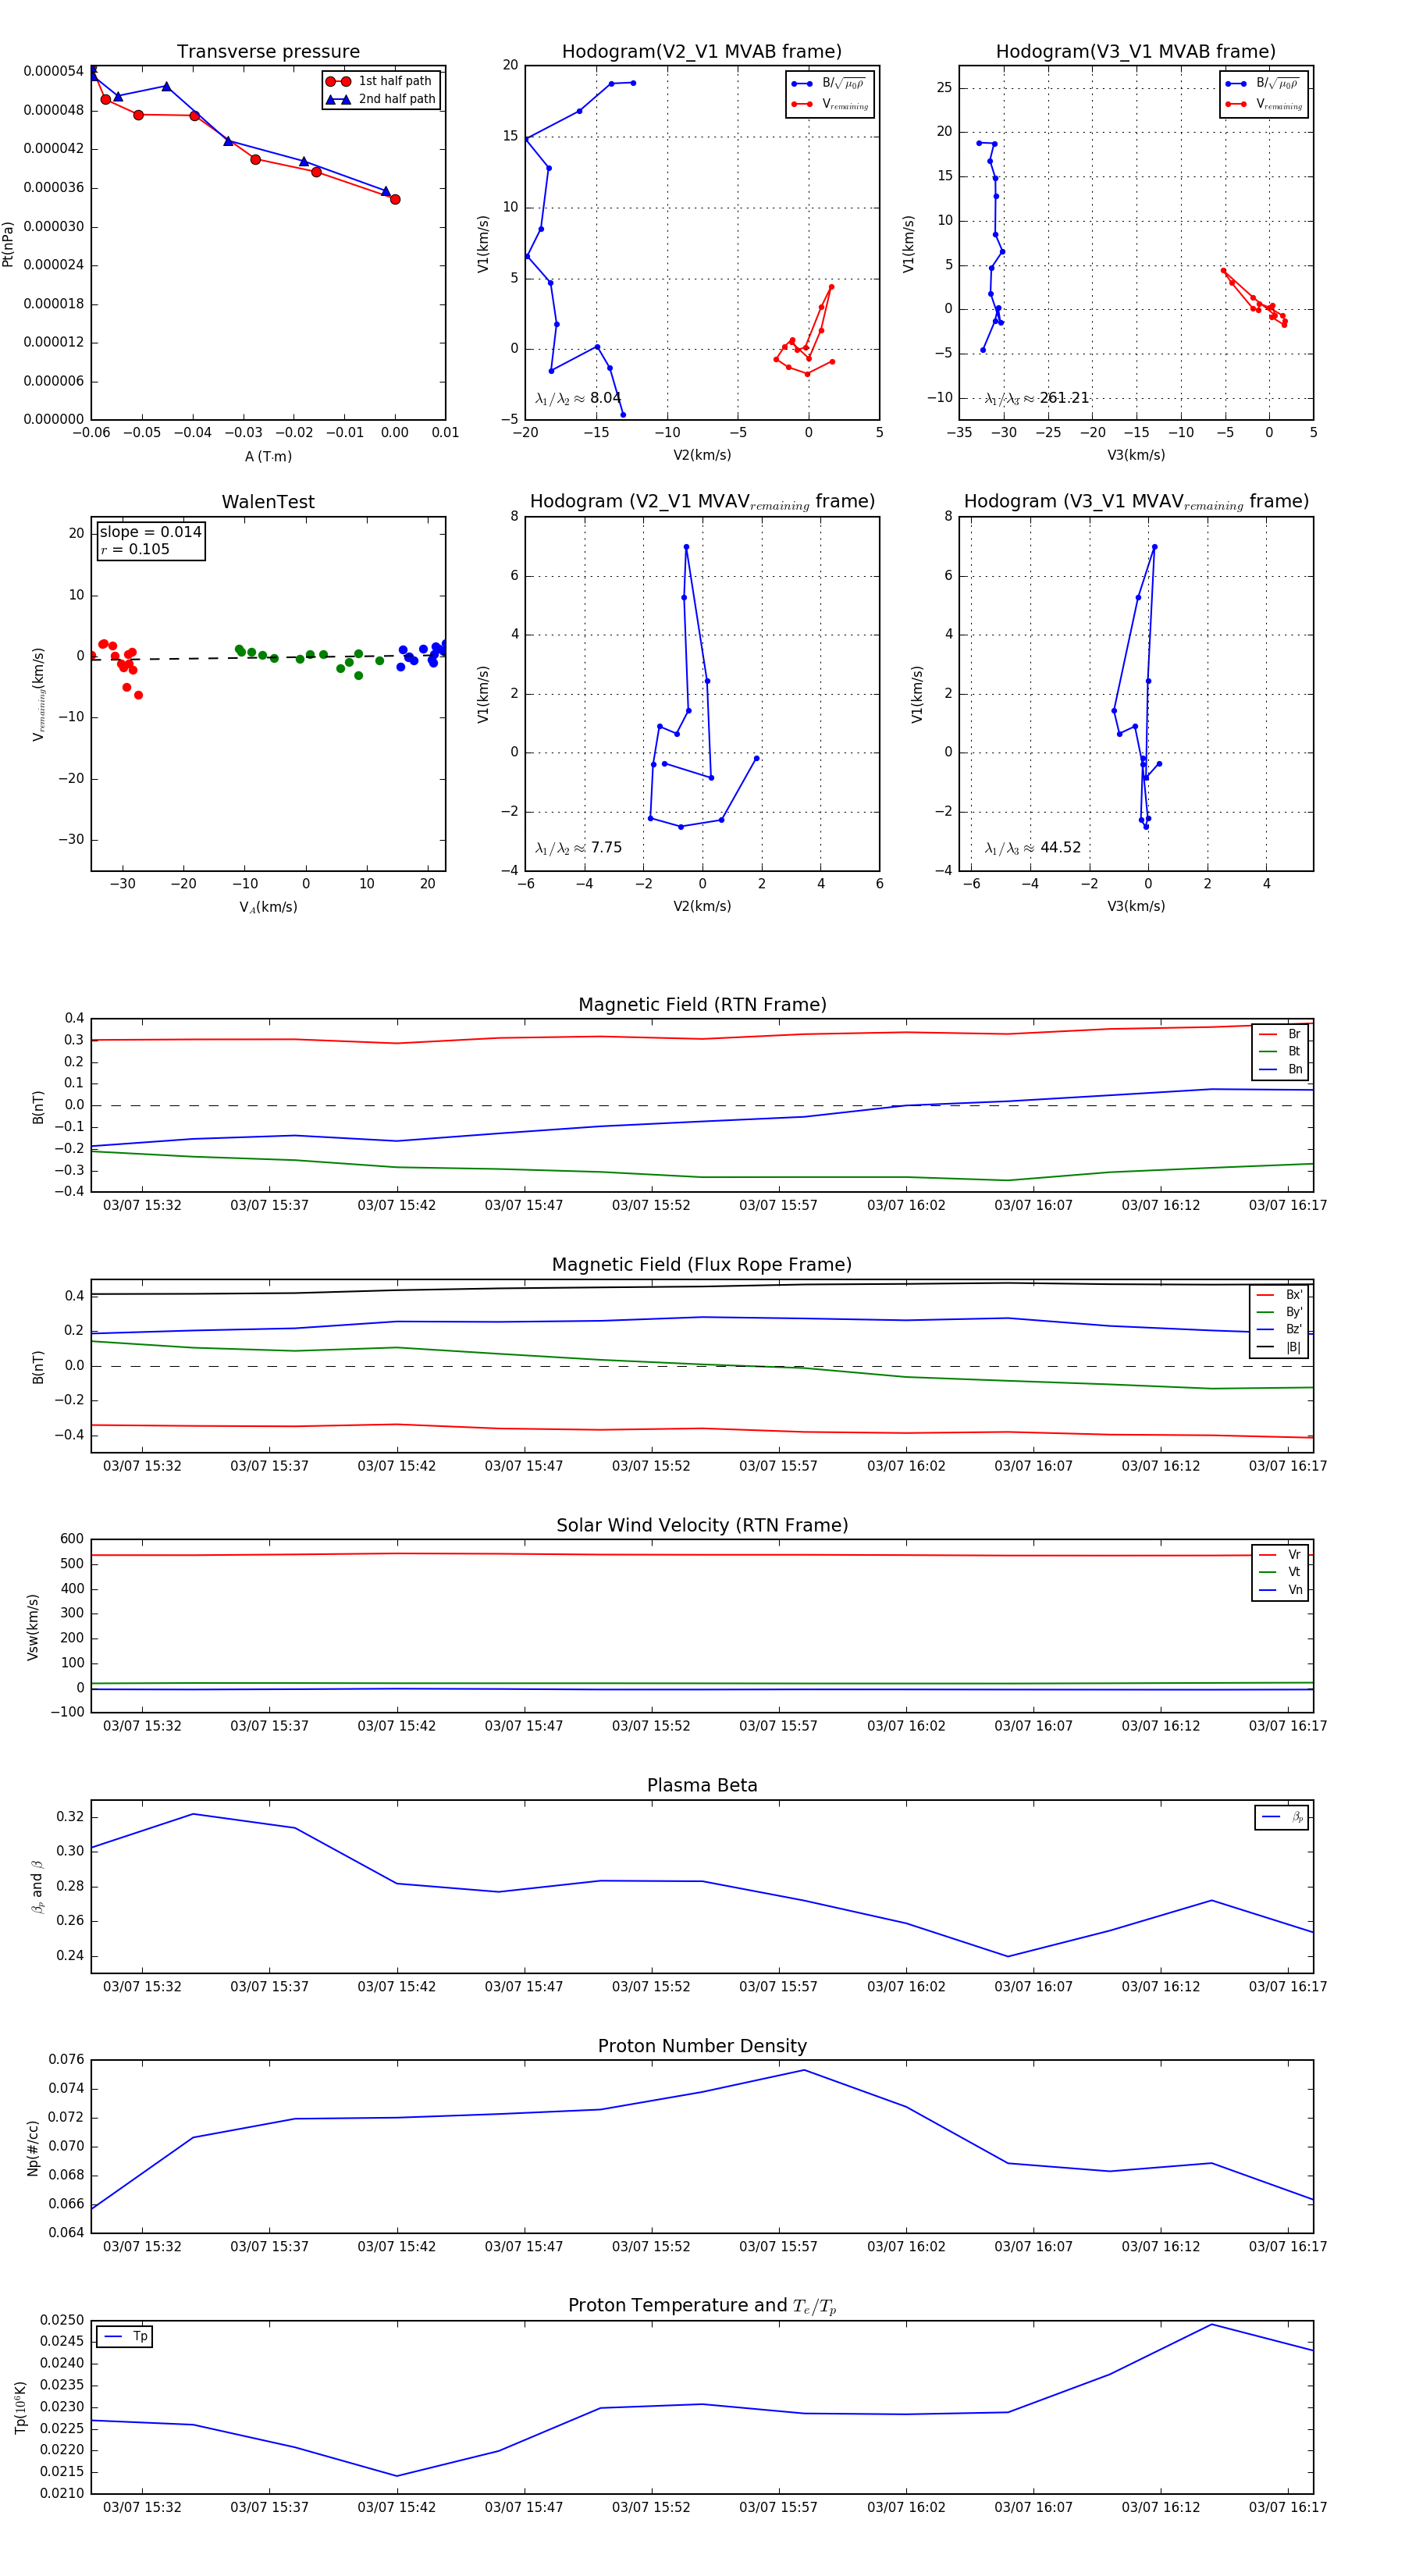Click the λ1/λ3 ≈ 261.21 annotation
The image size is (1405, 2576).
tap(1036, 398)
